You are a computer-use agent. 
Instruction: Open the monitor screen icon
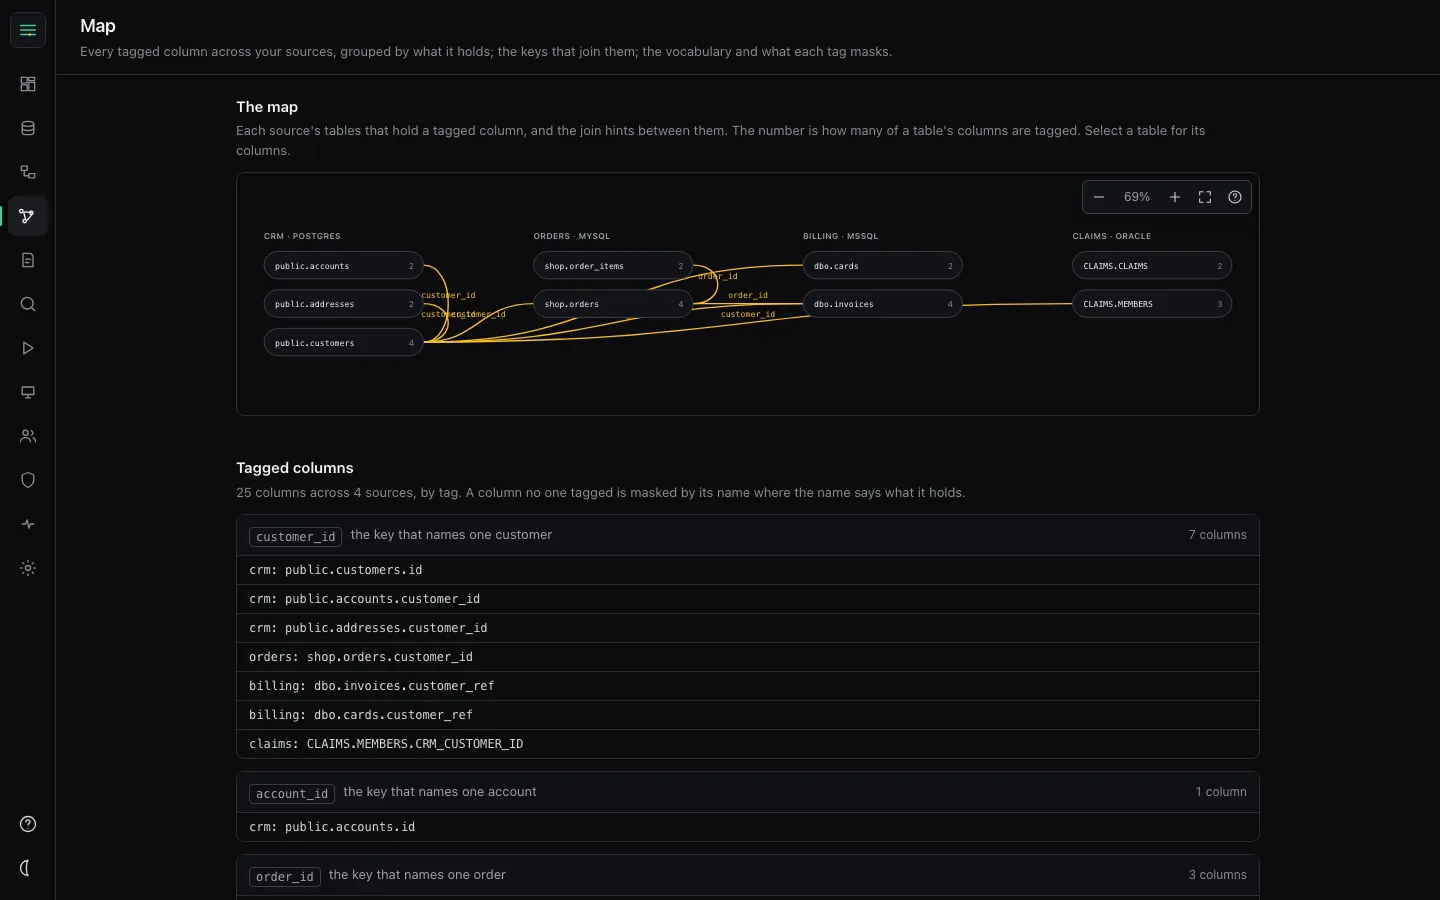pyautogui.click(x=28, y=392)
